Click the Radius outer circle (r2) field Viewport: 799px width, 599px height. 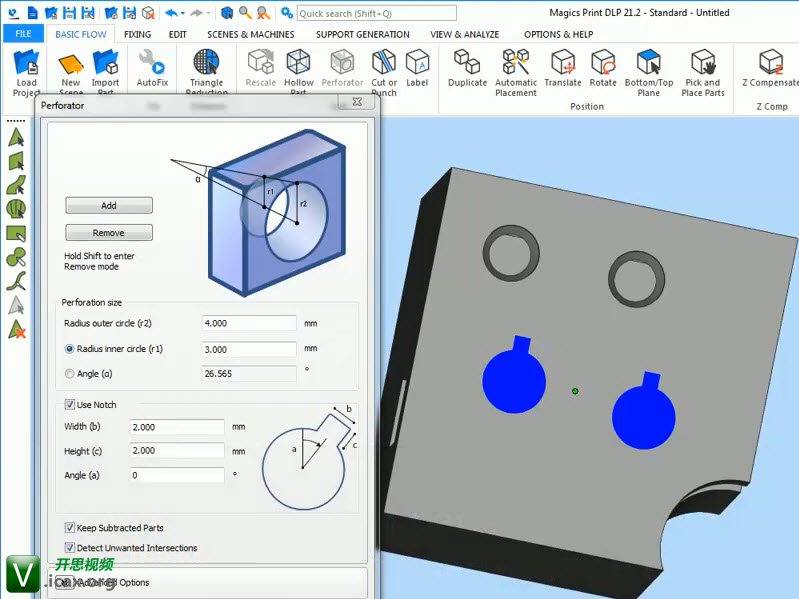[248, 324]
